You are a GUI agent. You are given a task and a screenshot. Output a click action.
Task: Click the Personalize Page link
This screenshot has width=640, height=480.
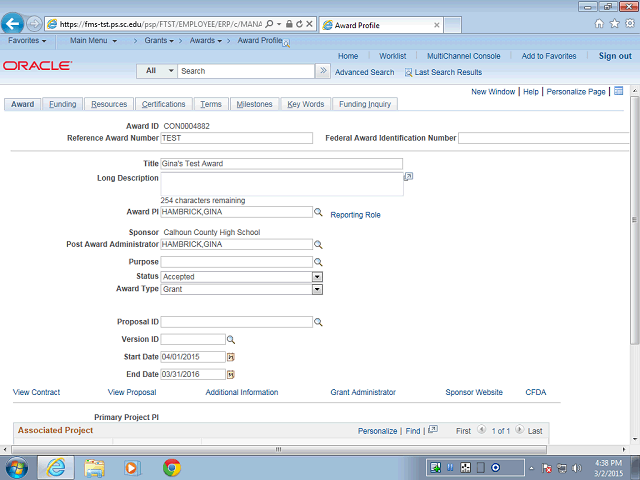(x=576, y=91)
